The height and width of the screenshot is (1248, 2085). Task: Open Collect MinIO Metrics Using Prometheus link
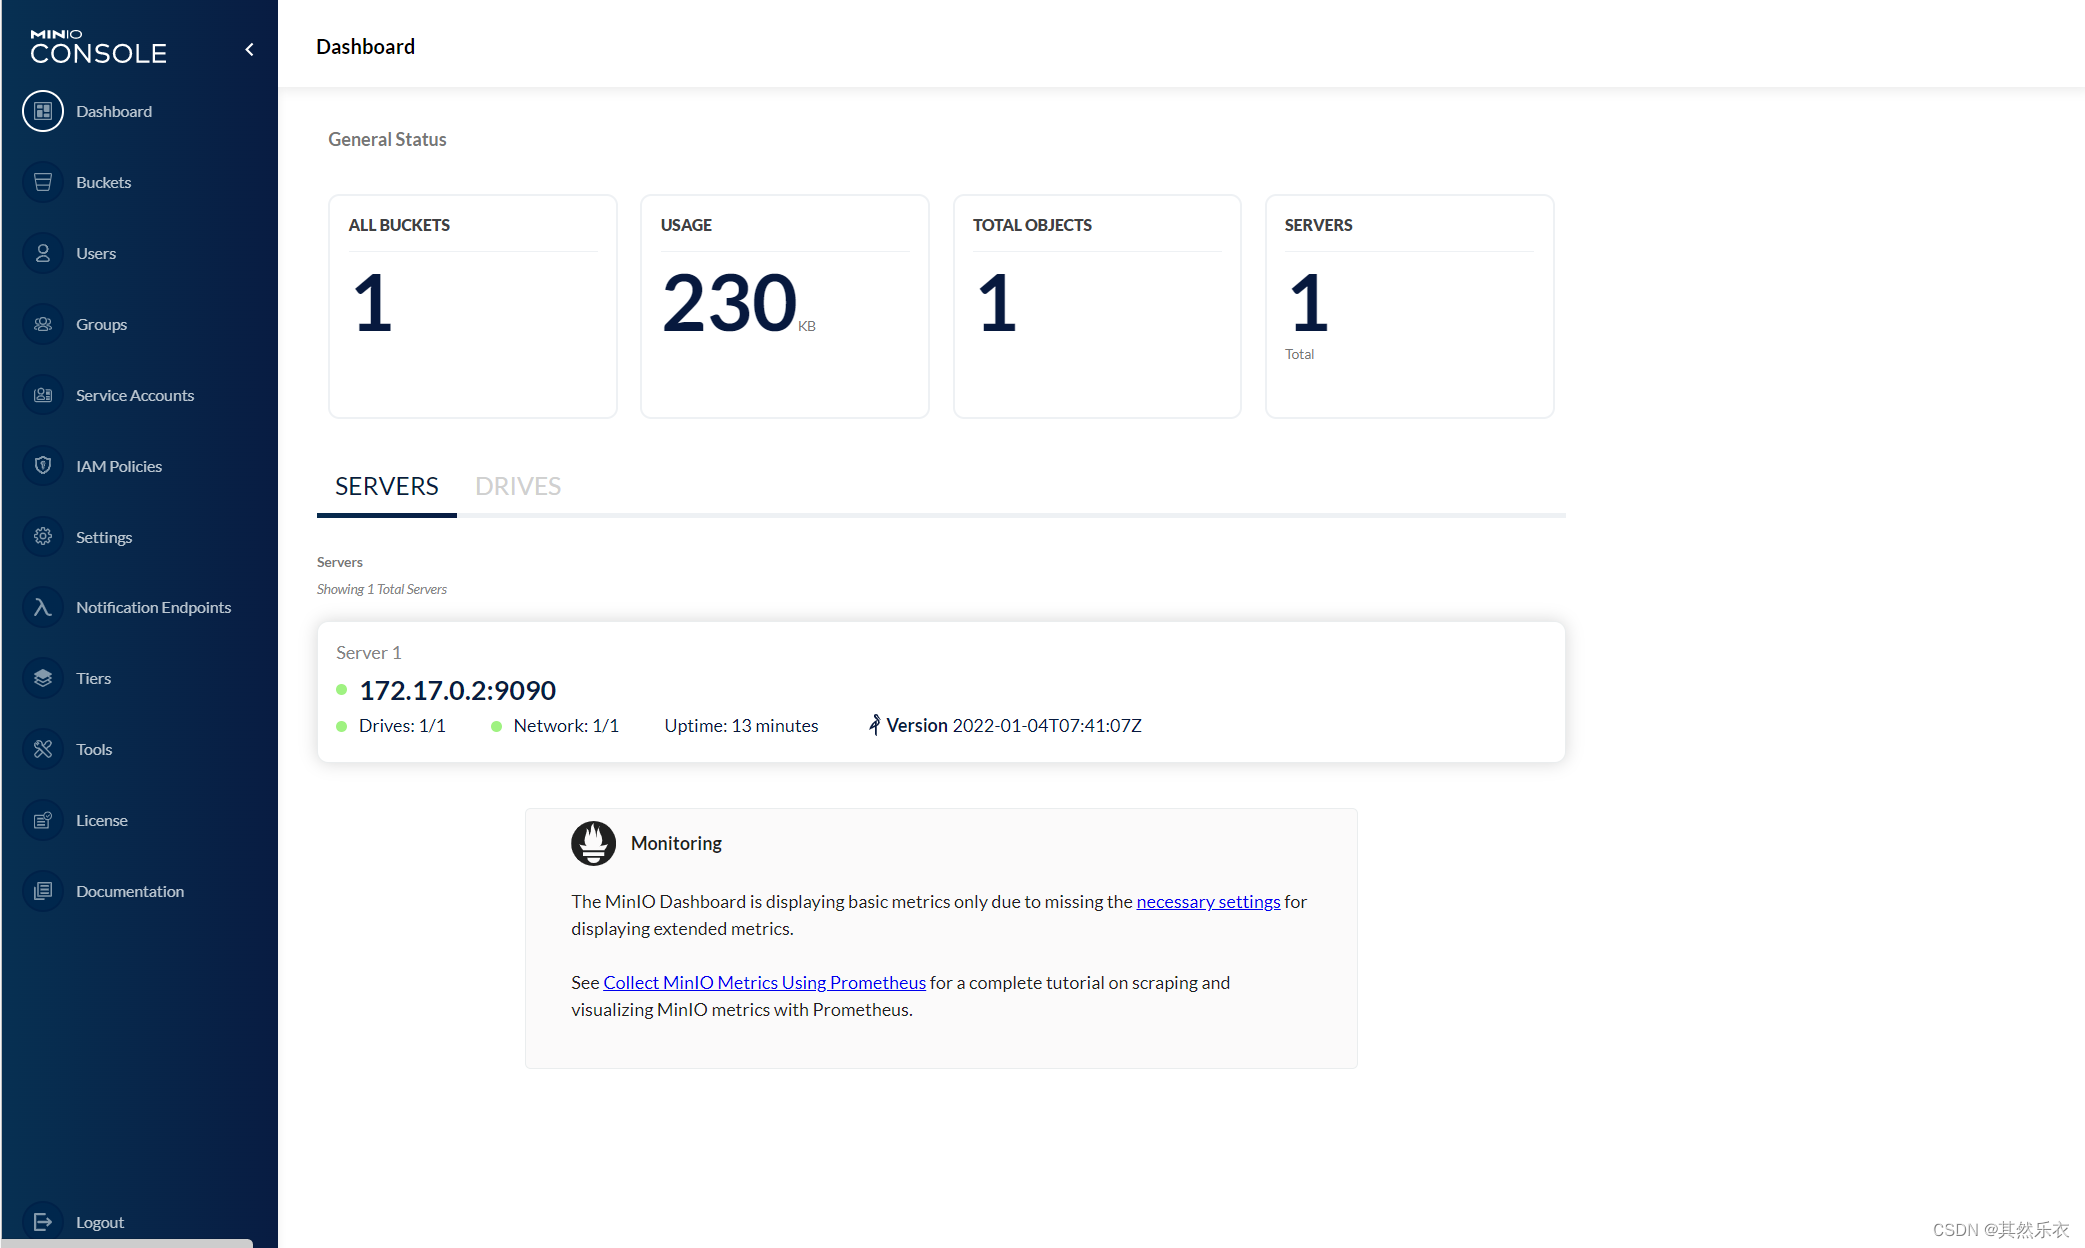[x=764, y=983]
